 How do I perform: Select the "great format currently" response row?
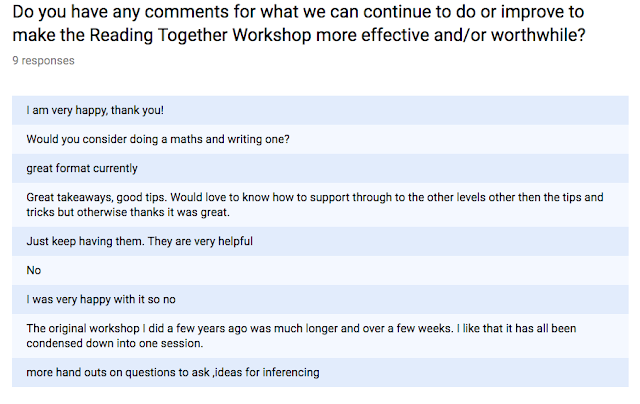point(82,168)
